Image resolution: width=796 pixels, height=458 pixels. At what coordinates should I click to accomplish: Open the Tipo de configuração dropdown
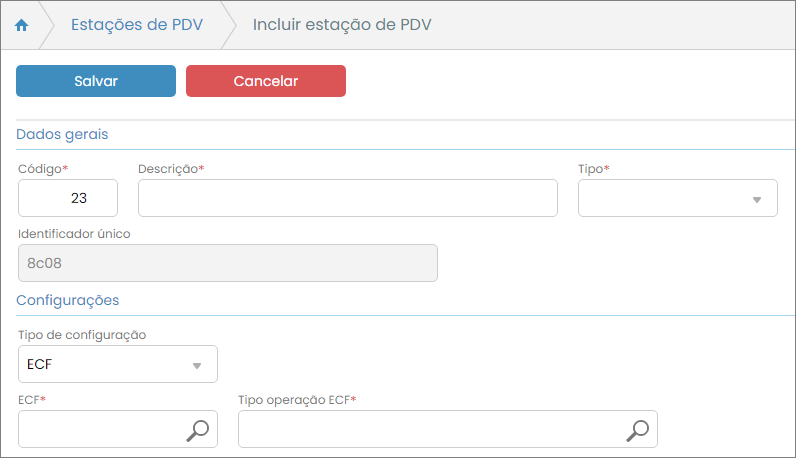(x=117, y=364)
